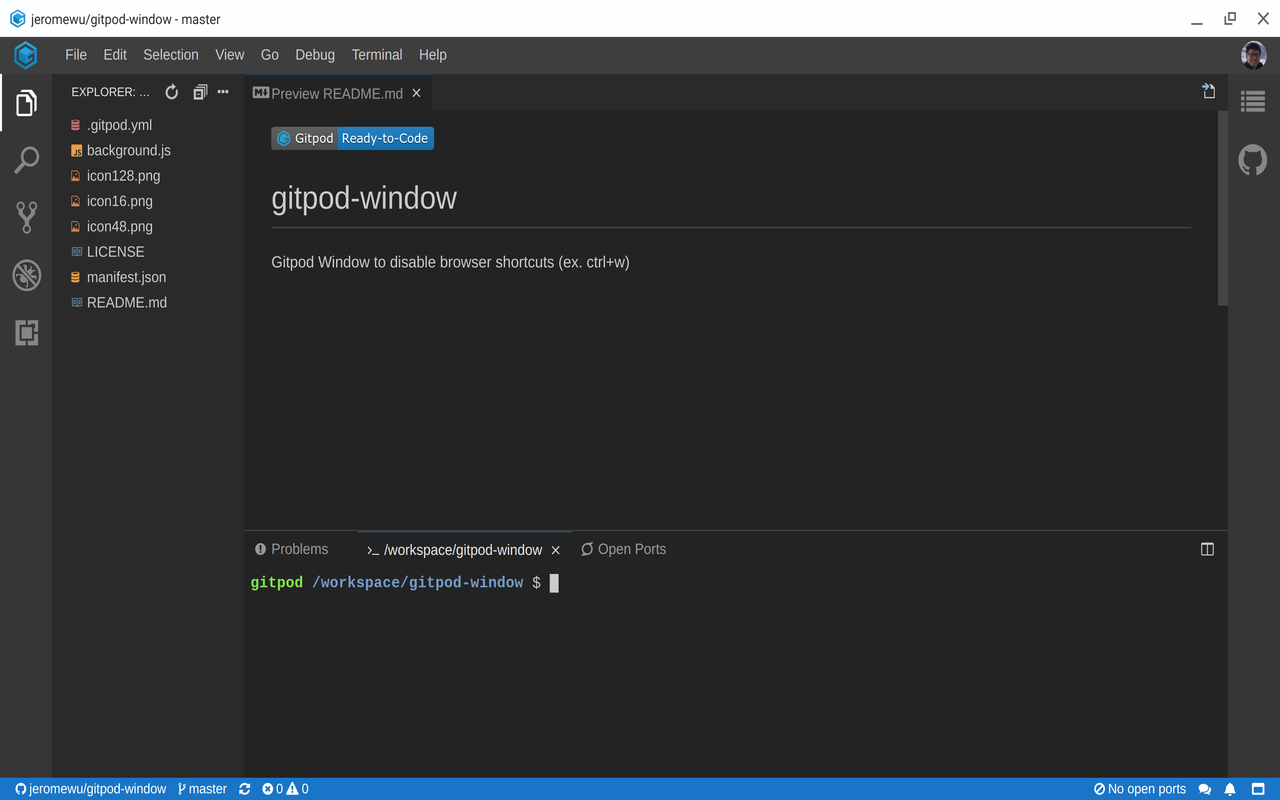Open the Selection menu
The image size is (1280, 800).
tap(171, 55)
